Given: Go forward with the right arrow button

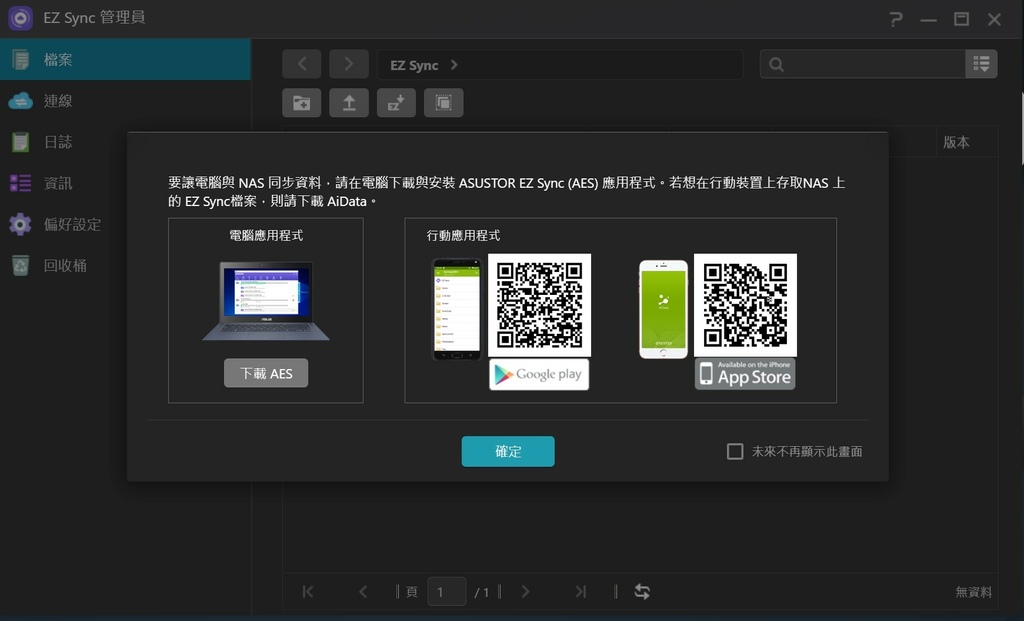Looking at the screenshot, I should coord(349,64).
